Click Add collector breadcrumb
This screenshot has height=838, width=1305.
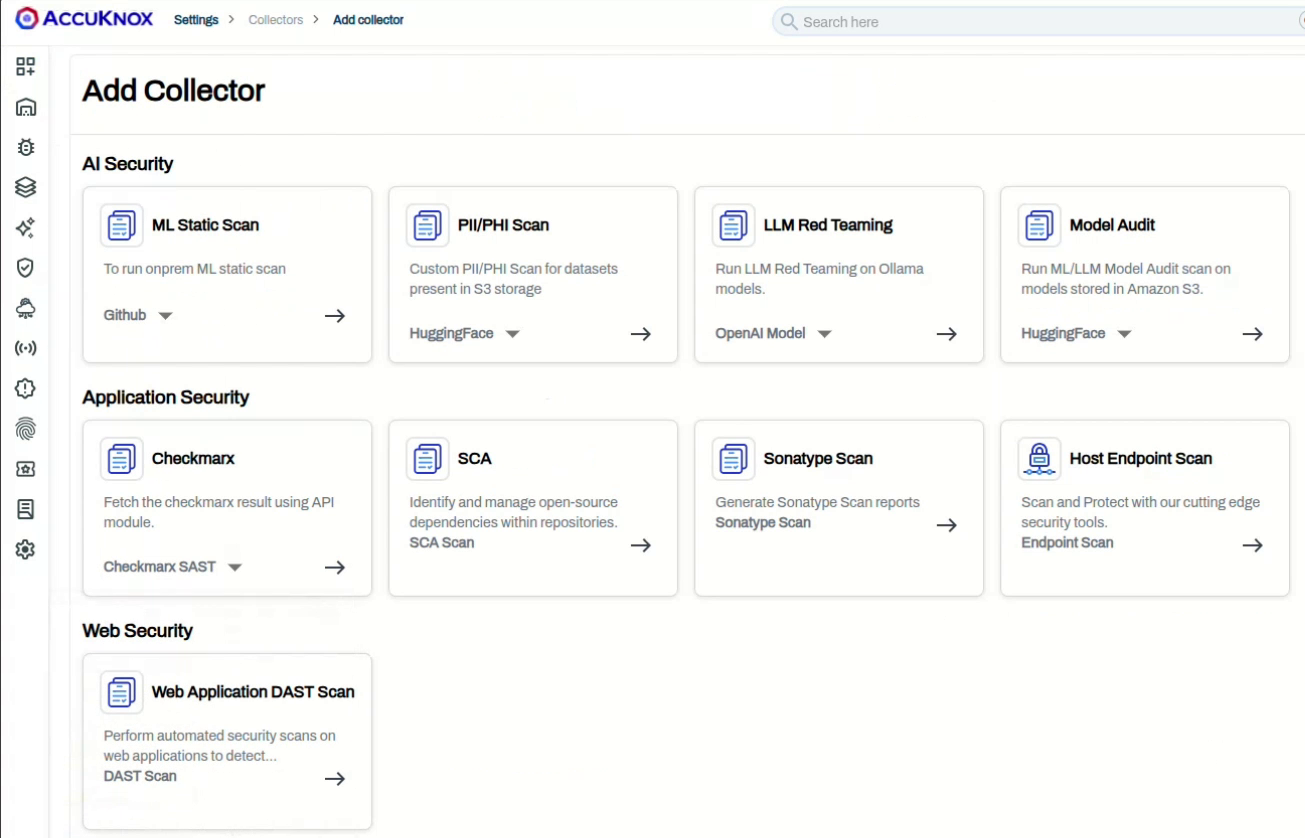click(368, 20)
